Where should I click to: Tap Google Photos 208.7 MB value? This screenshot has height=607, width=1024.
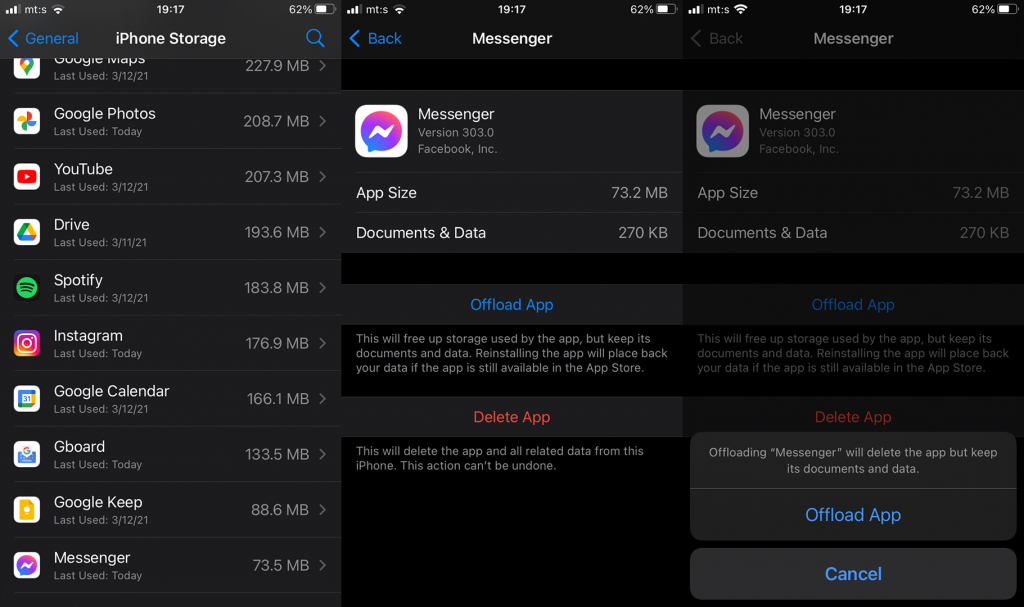276,122
